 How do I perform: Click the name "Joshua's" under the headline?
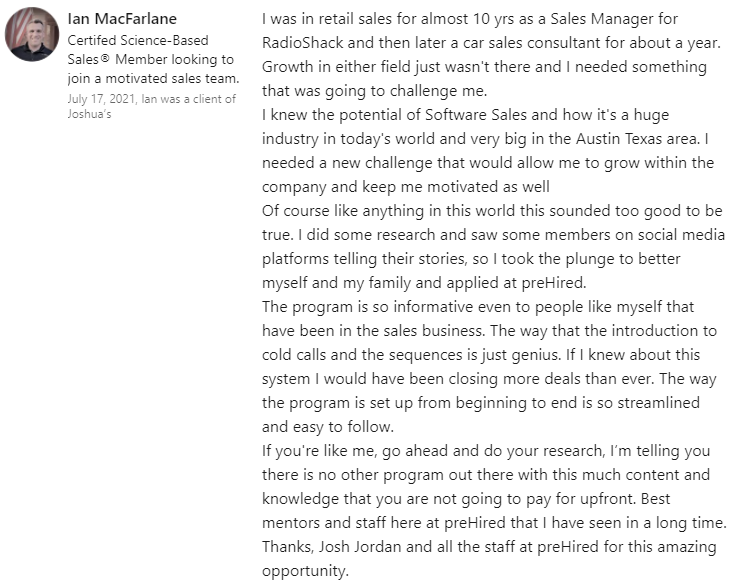point(90,113)
